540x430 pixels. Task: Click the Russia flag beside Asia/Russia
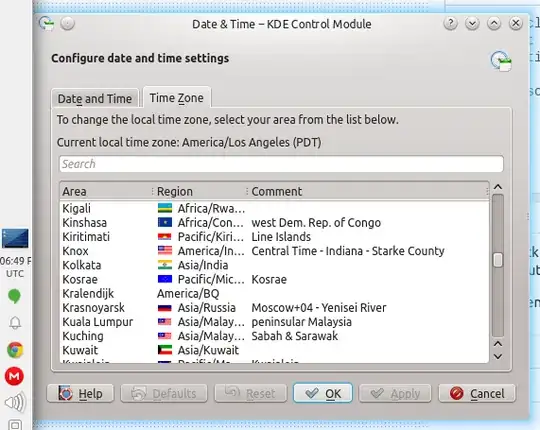click(165, 307)
